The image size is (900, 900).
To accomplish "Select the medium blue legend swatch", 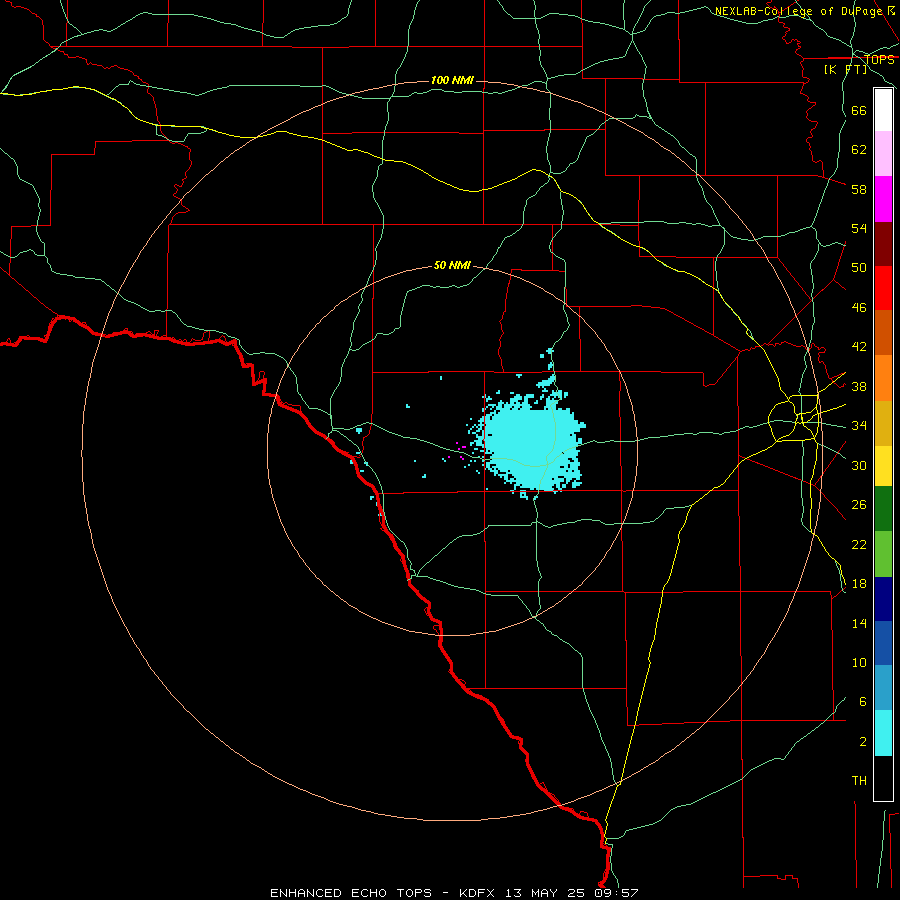I will click(x=883, y=643).
